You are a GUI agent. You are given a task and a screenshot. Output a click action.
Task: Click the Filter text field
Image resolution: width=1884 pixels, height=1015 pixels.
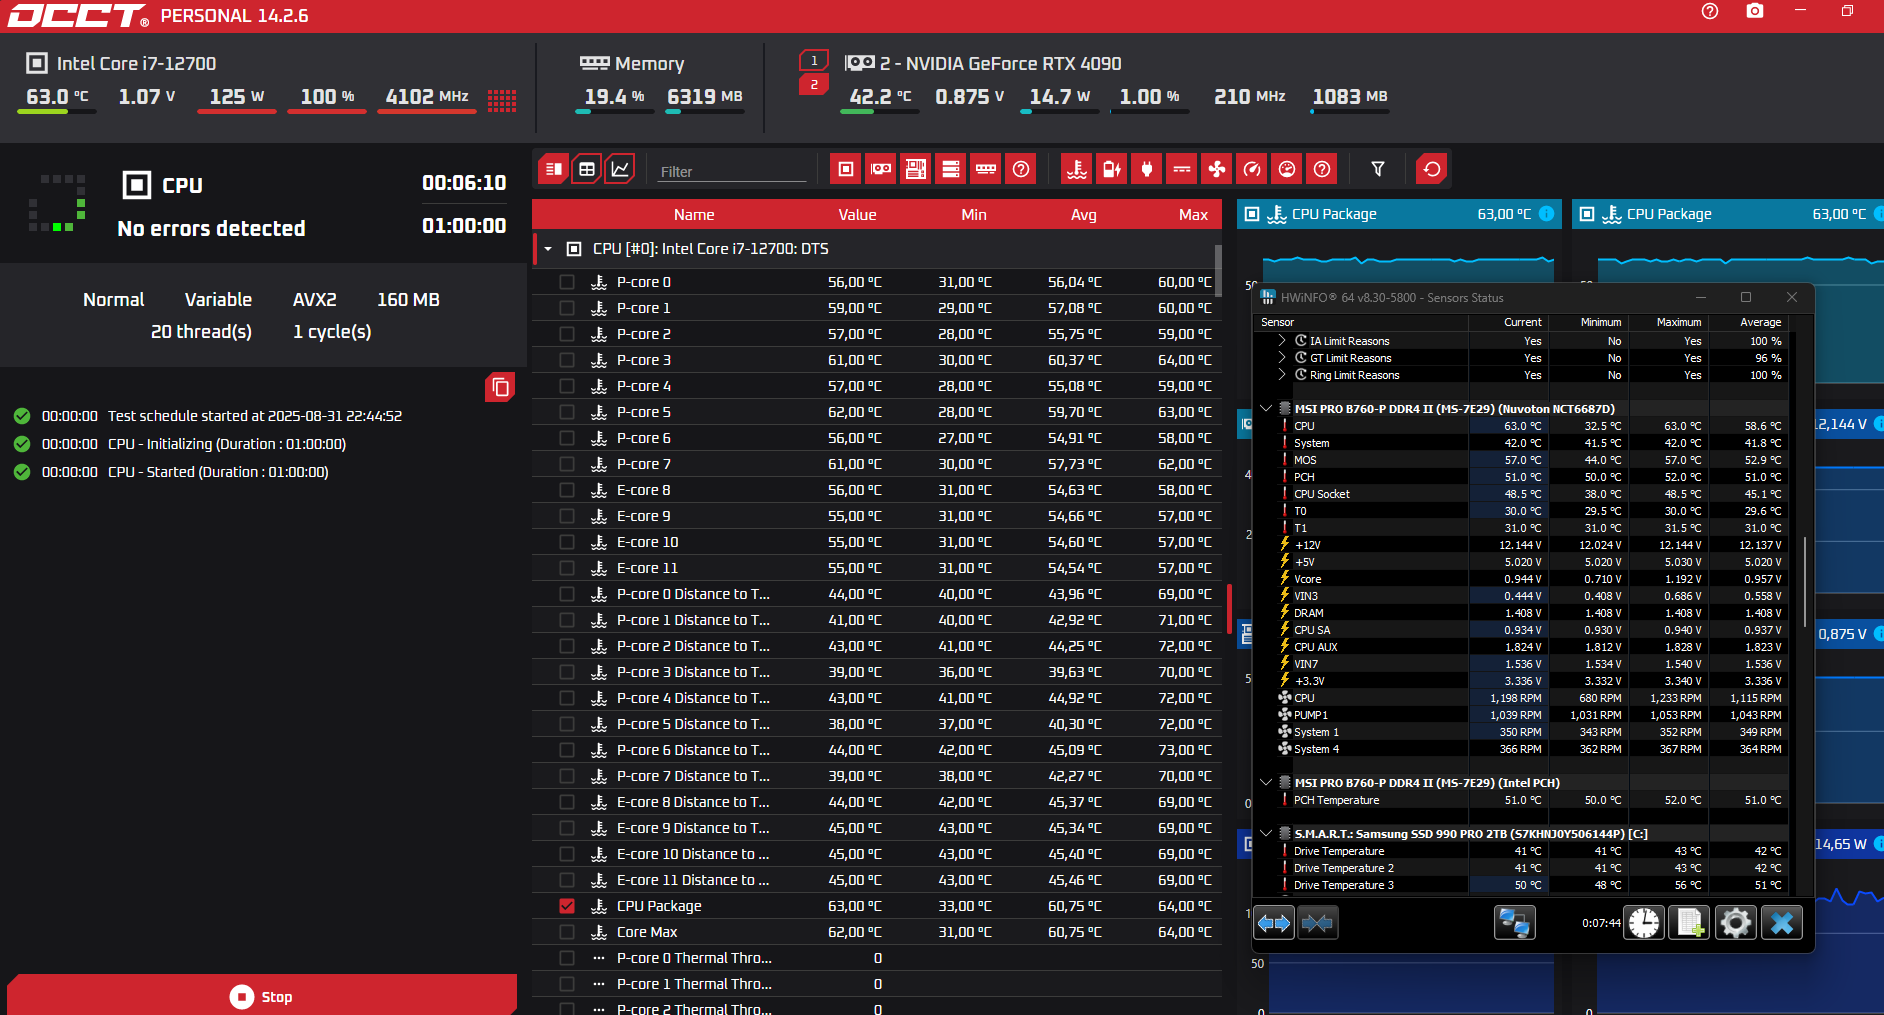[x=733, y=172]
